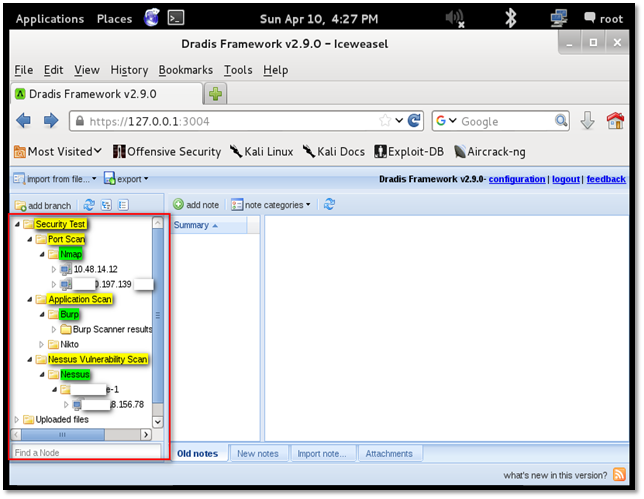Open the History menu

(x=129, y=70)
